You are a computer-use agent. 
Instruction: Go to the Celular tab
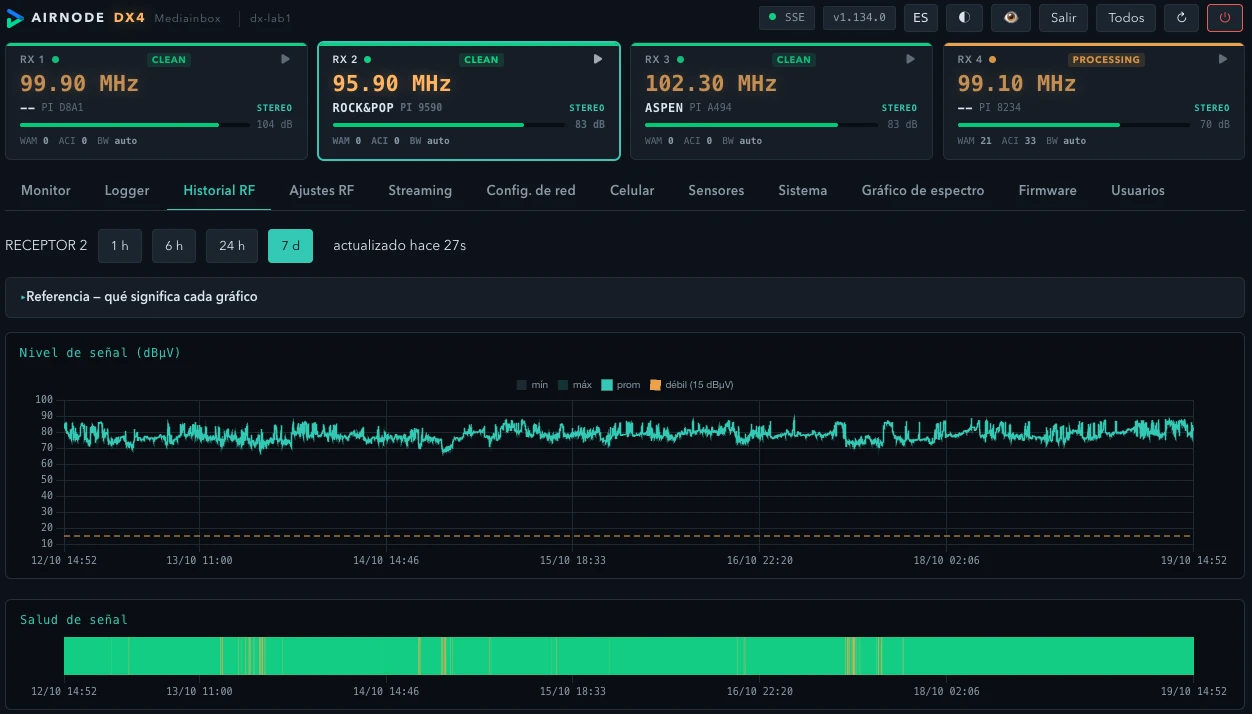632,190
